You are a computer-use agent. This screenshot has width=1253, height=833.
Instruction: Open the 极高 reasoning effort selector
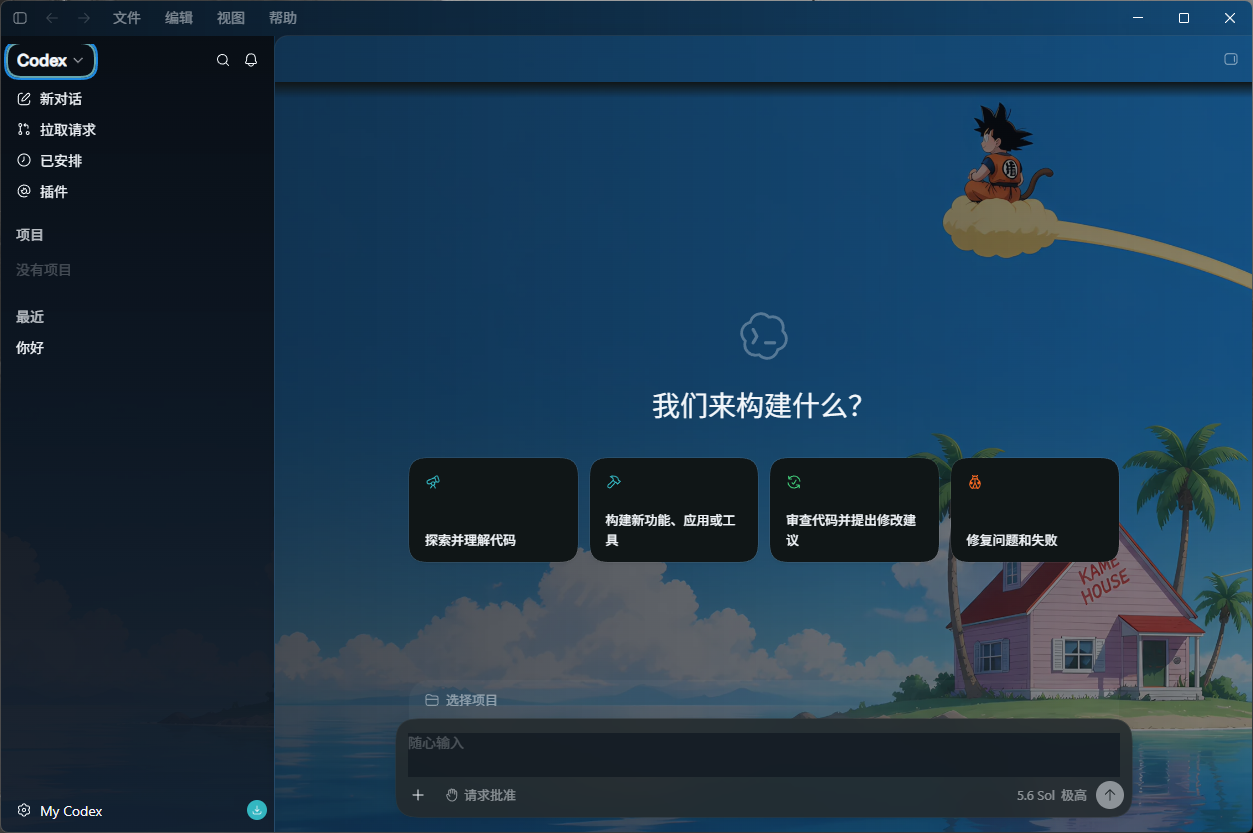point(1074,796)
